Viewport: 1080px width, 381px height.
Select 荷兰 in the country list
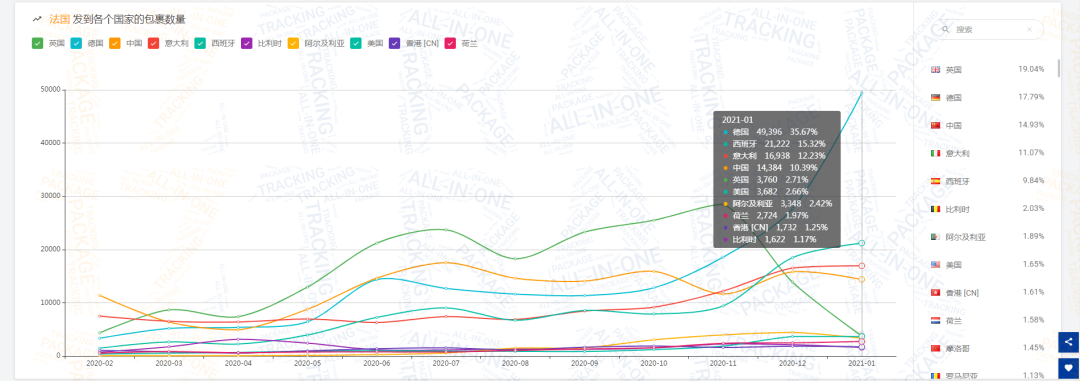pyautogui.click(x=953, y=320)
